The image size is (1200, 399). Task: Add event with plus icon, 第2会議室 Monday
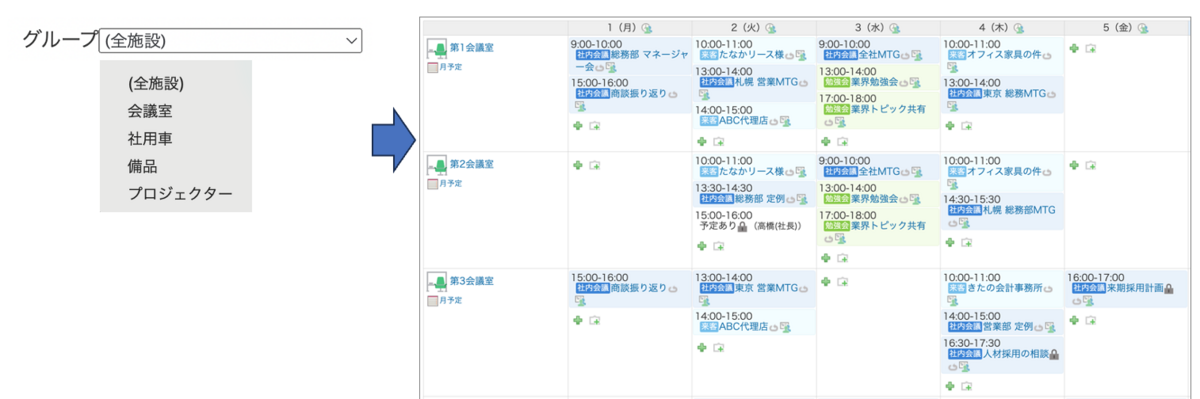[577, 165]
